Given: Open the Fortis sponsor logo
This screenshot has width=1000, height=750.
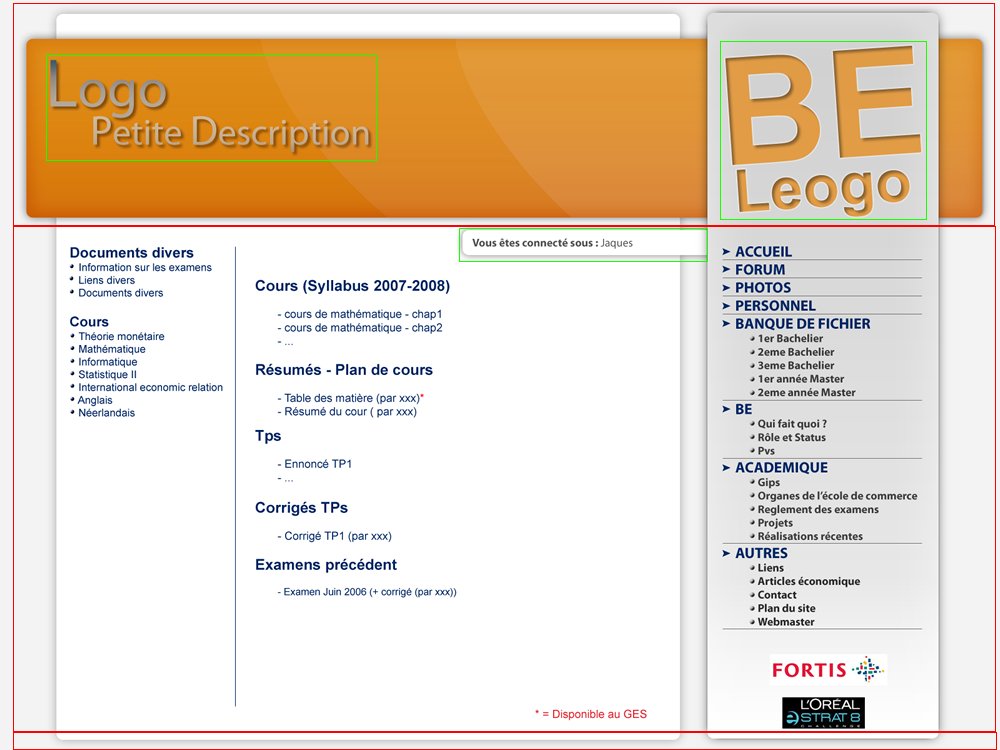Looking at the screenshot, I should pyautogui.click(x=828, y=670).
